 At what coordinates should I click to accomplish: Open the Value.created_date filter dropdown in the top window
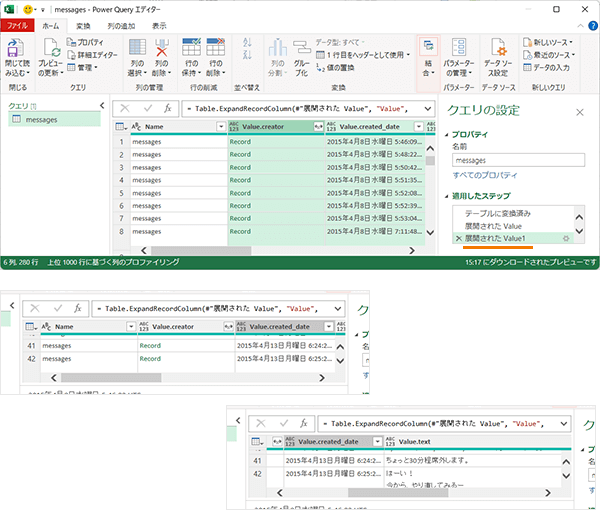(419, 127)
